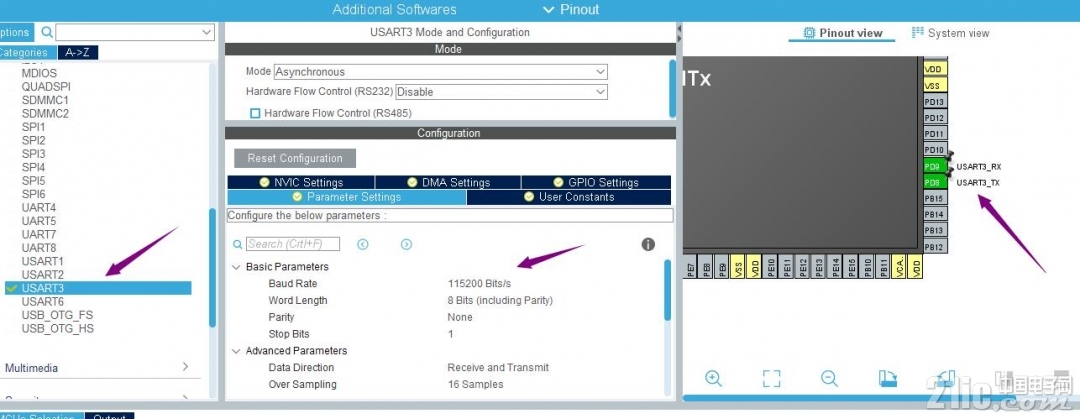Open the parameter info icon
This screenshot has width=1080, height=419.
[648, 244]
